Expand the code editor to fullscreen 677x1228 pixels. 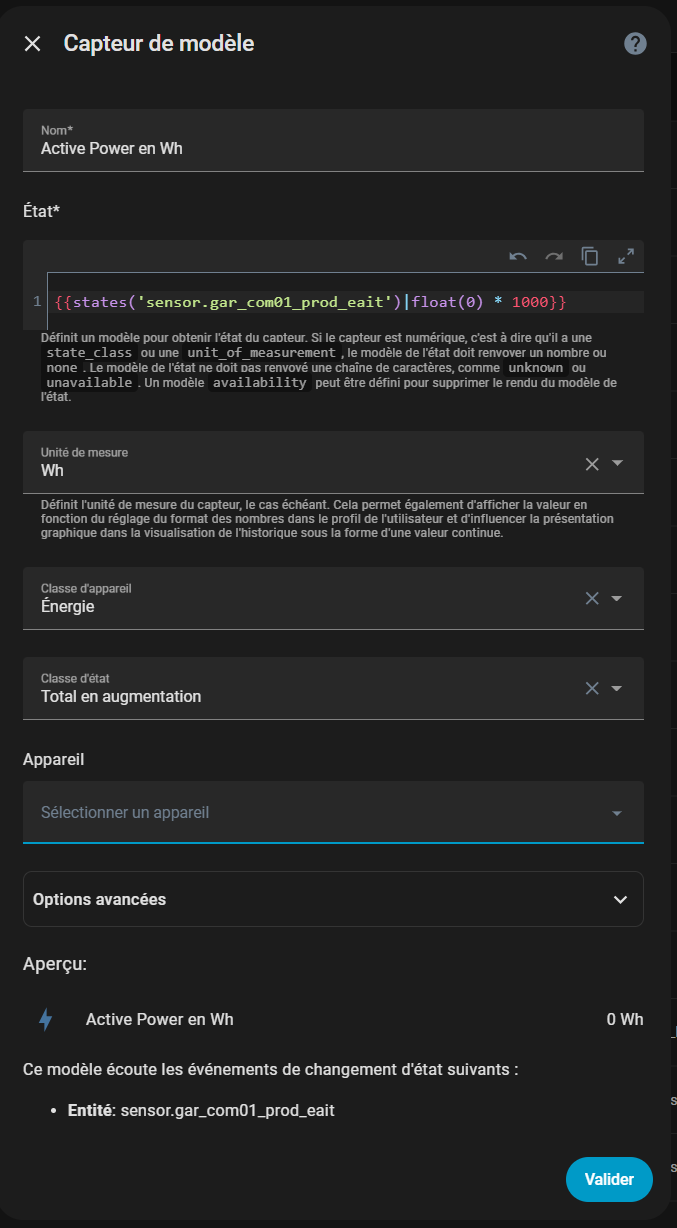(626, 256)
